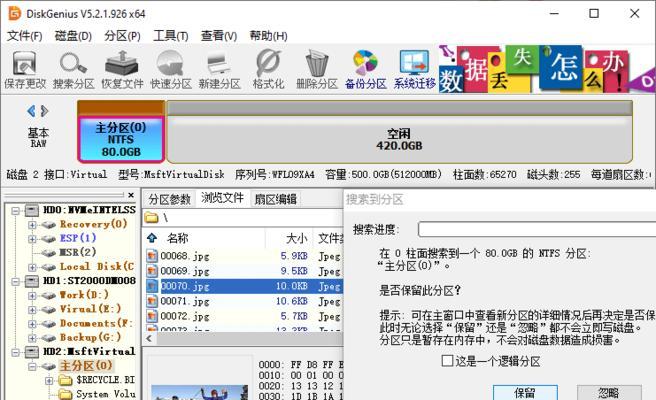
Task: Open the 搜索分区 search partition tool
Action: tap(73, 69)
